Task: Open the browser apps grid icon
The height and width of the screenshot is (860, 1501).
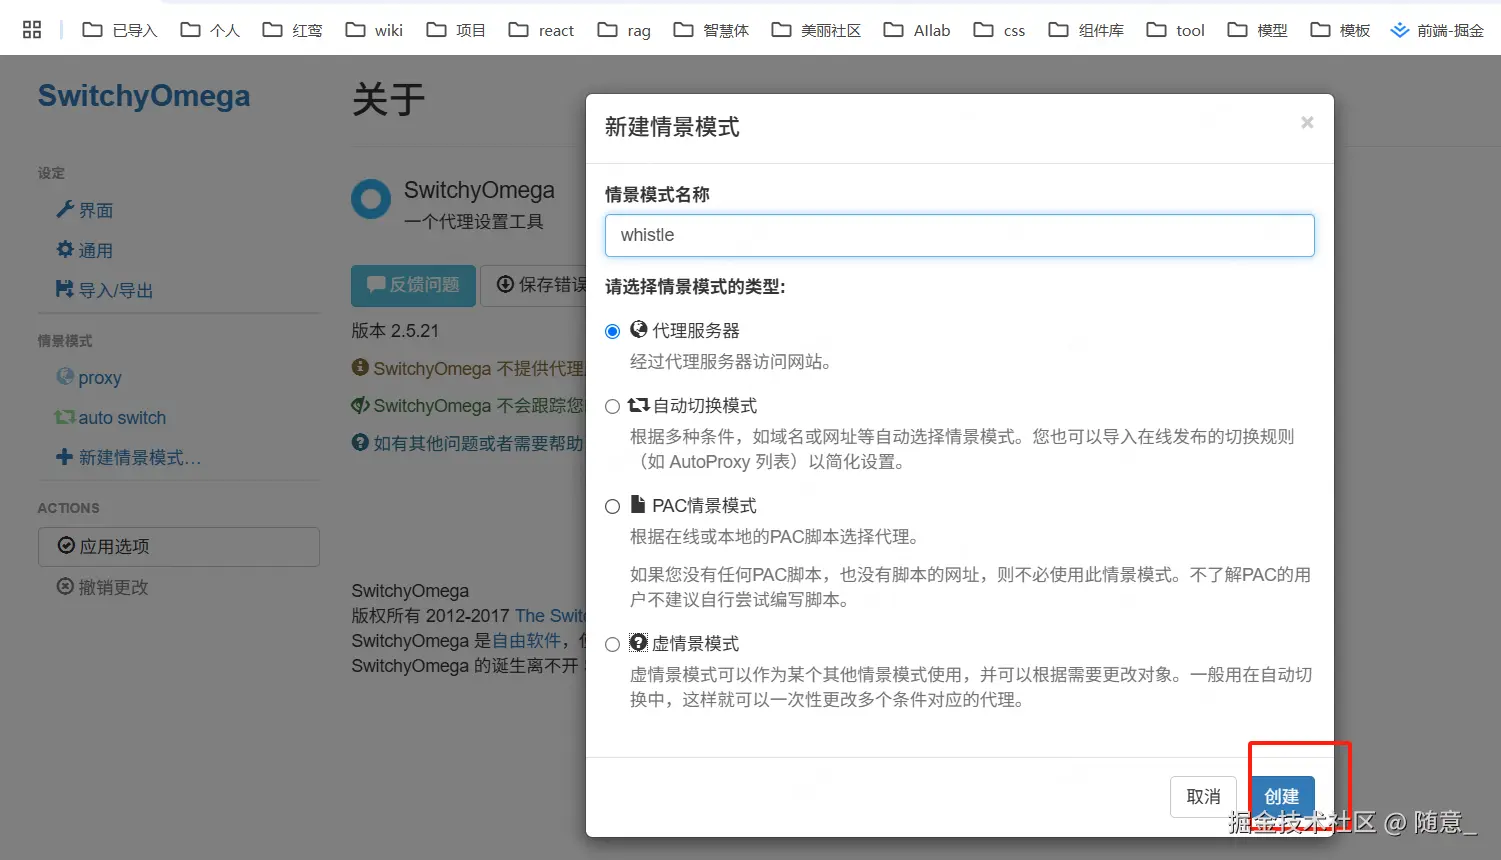Action: coord(32,30)
